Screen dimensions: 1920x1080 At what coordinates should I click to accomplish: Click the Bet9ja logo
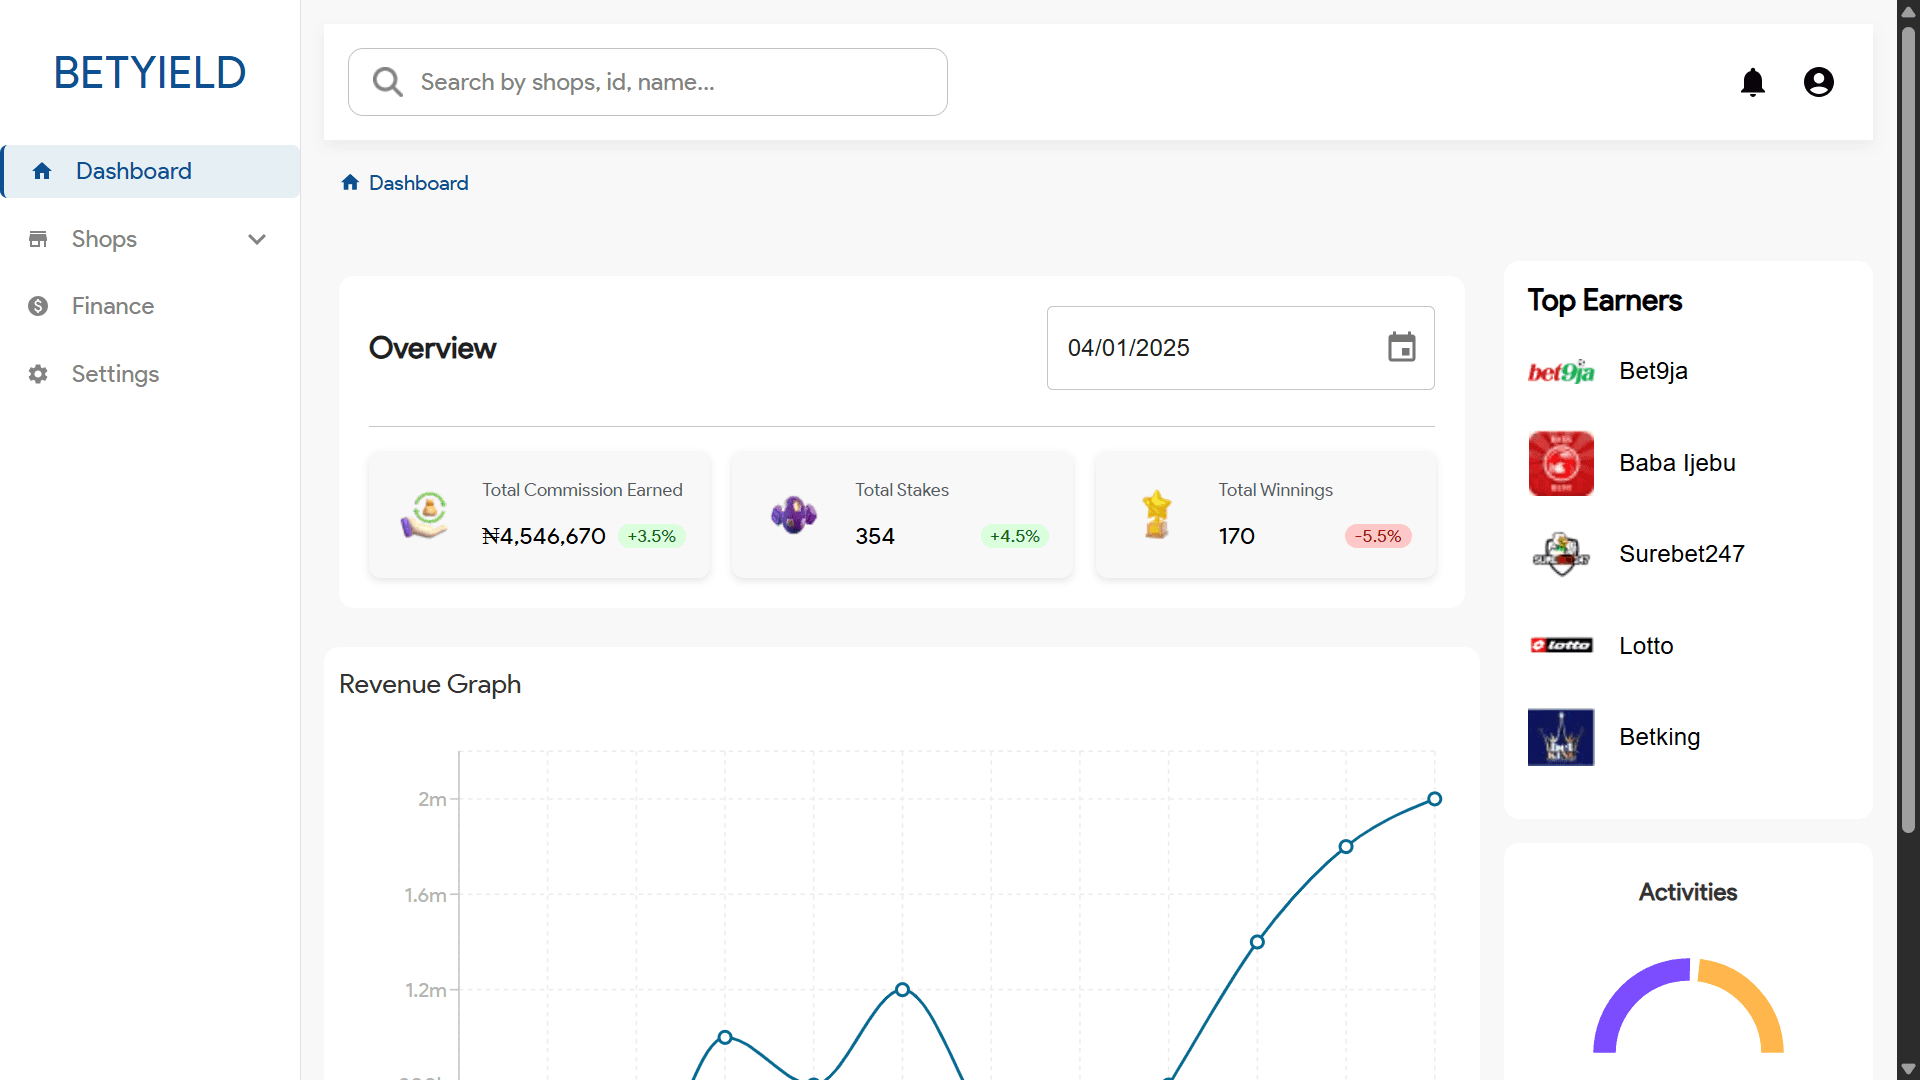coord(1561,372)
